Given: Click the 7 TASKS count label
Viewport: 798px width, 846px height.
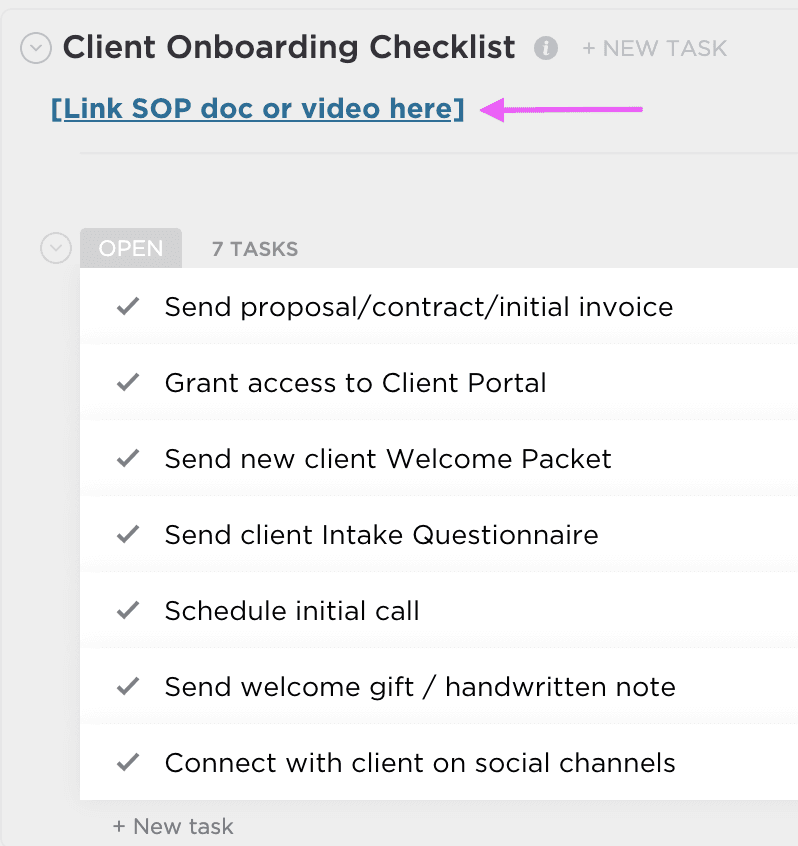Looking at the screenshot, I should (255, 249).
